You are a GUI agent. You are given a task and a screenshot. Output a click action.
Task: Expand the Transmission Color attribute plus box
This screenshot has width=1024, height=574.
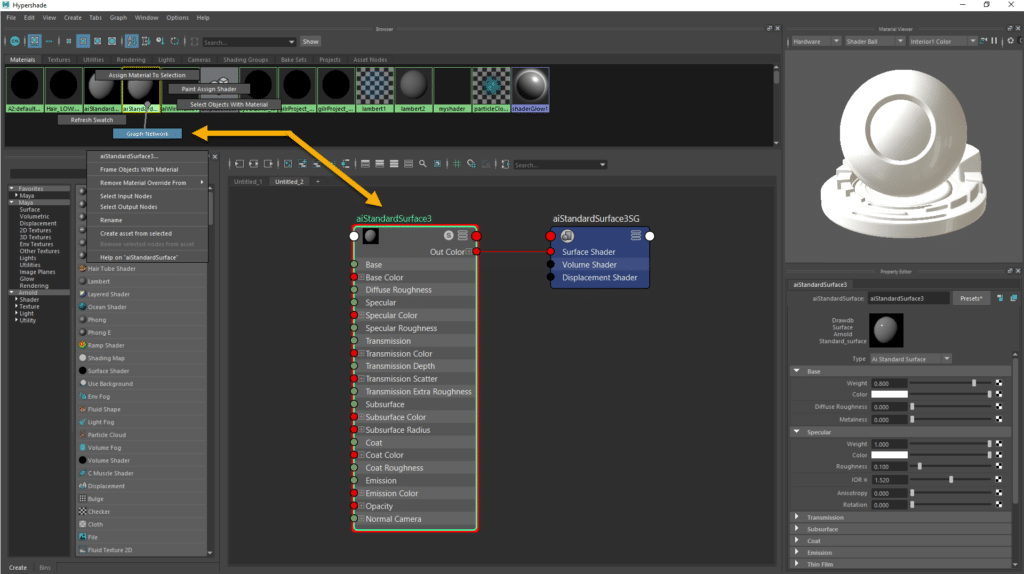point(361,353)
